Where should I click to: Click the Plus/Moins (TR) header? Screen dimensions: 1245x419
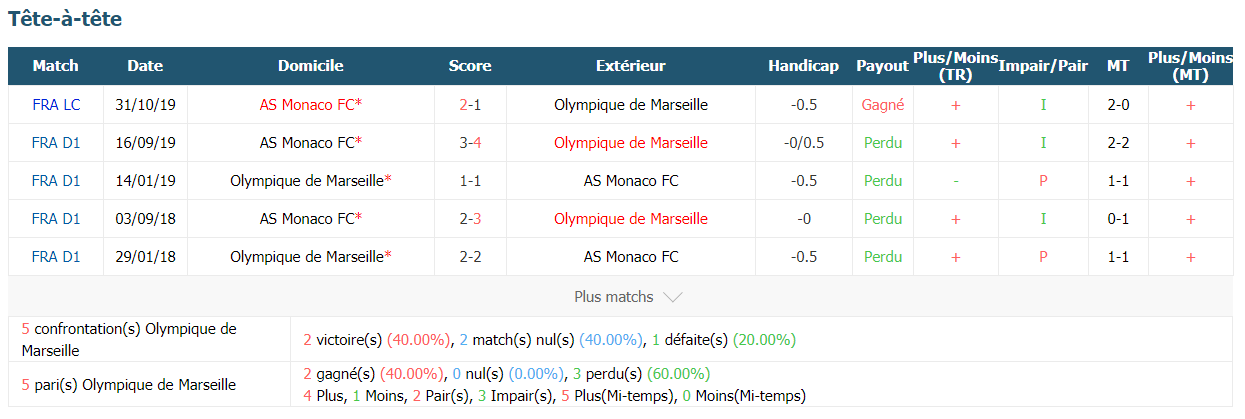click(956, 66)
